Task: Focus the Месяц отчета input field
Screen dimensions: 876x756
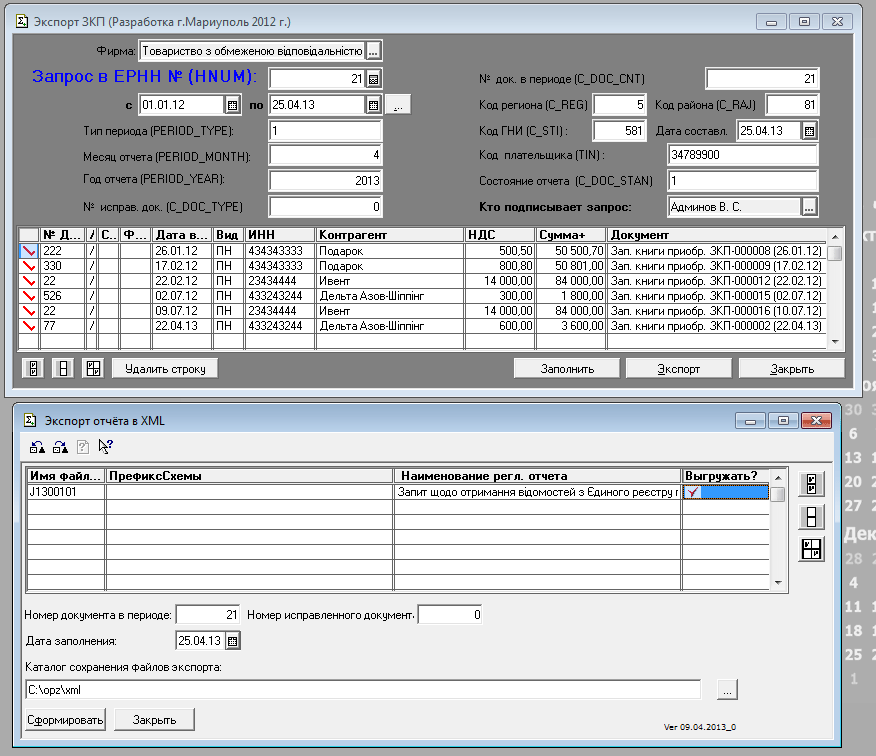Action: point(325,155)
